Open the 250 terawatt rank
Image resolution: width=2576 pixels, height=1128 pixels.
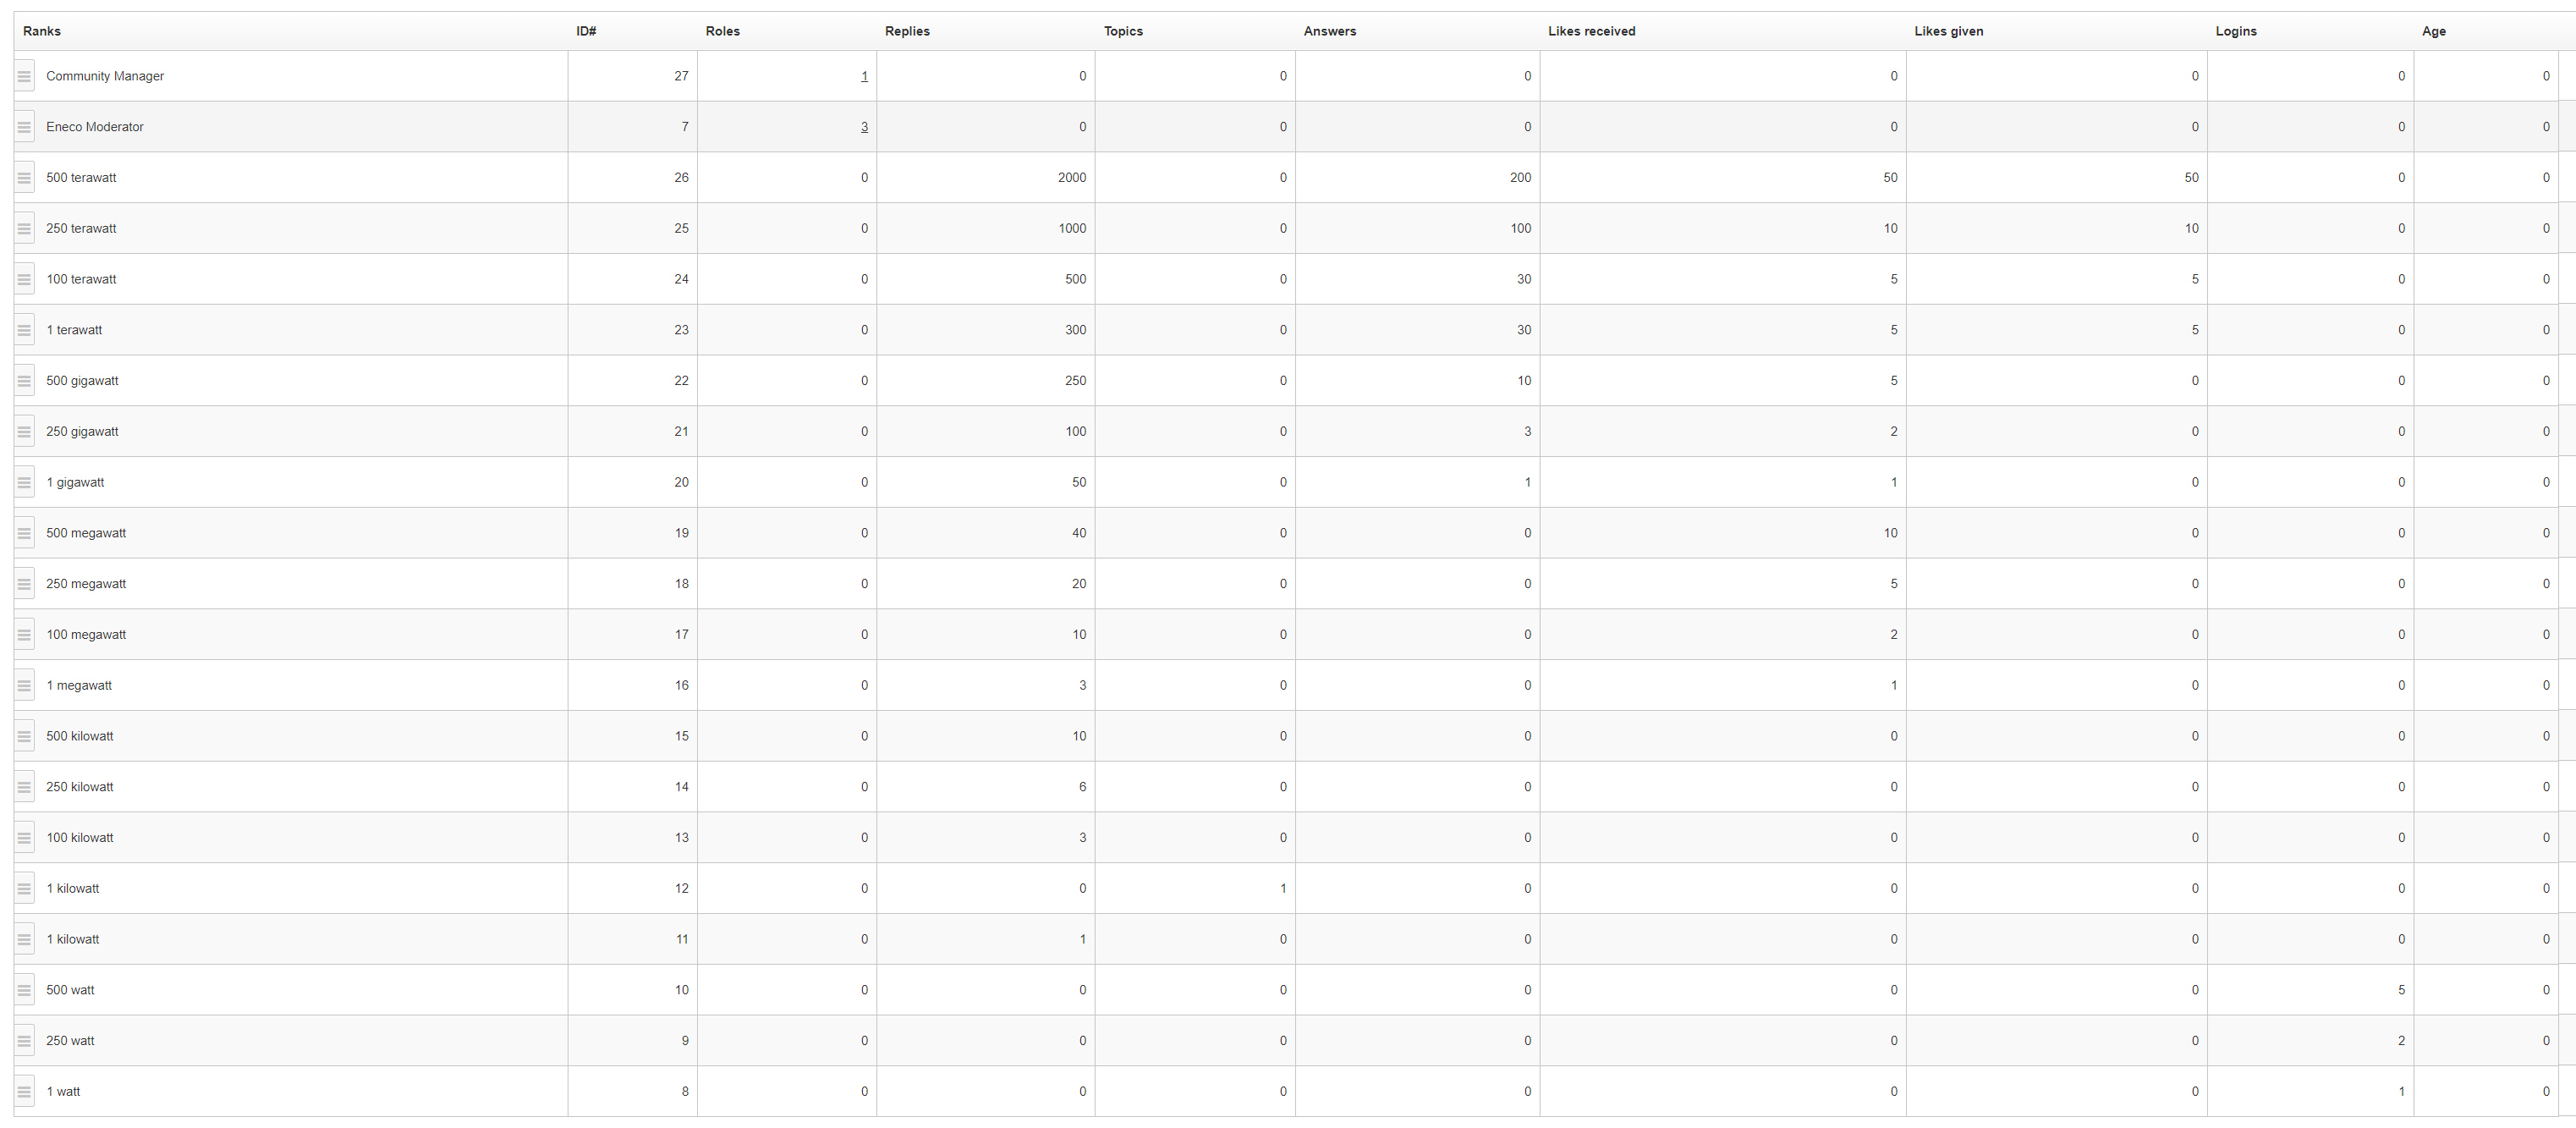(x=81, y=229)
